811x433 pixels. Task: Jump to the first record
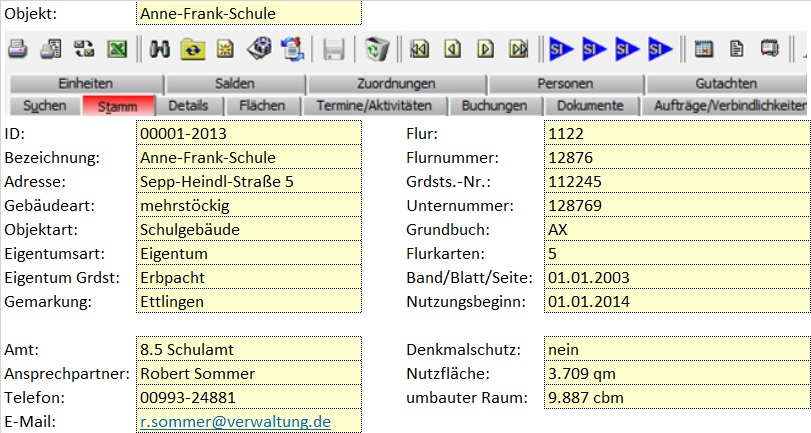pyautogui.click(x=420, y=48)
